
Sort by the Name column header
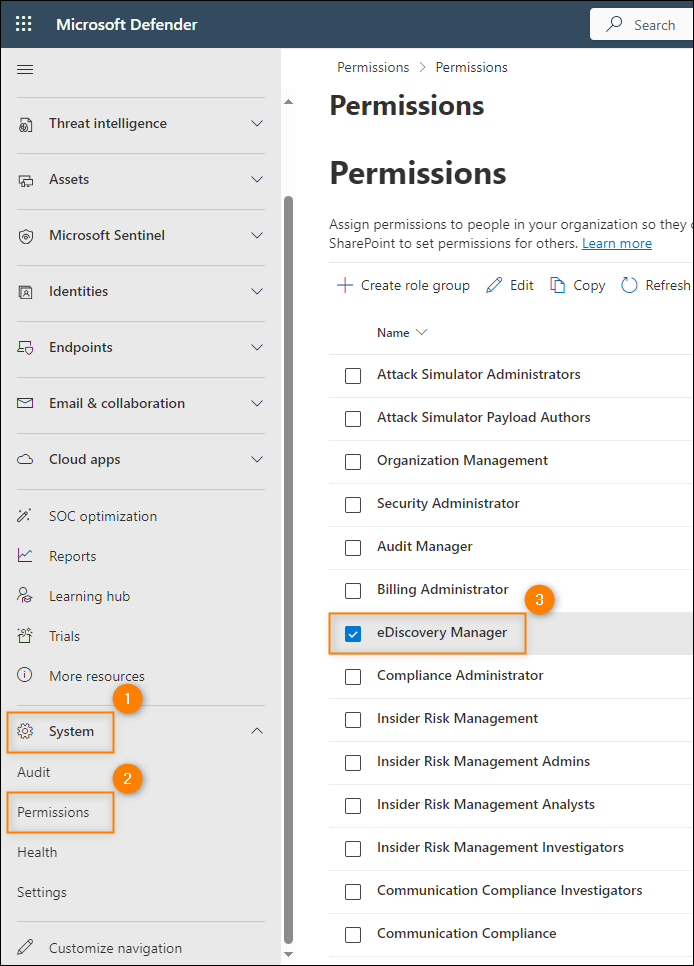(402, 333)
